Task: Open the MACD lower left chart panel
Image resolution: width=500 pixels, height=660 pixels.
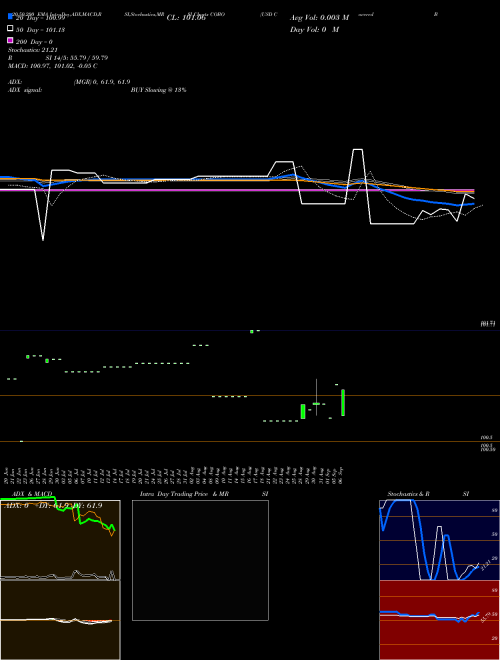Action: point(60,620)
